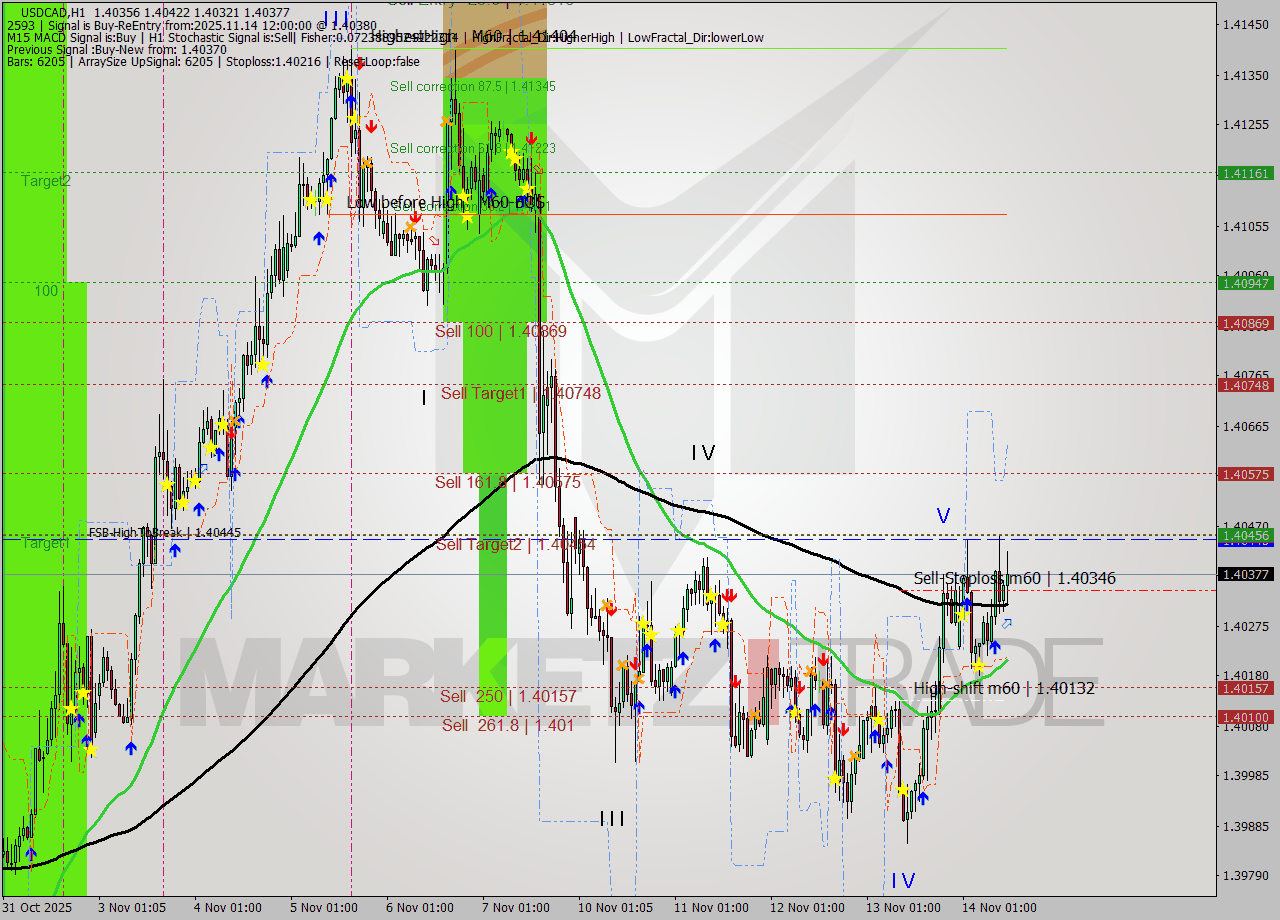Select the red sell arrow above the 7 Nov high
Image resolution: width=1280 pixels, height=920 pixels.
[531, 139]
